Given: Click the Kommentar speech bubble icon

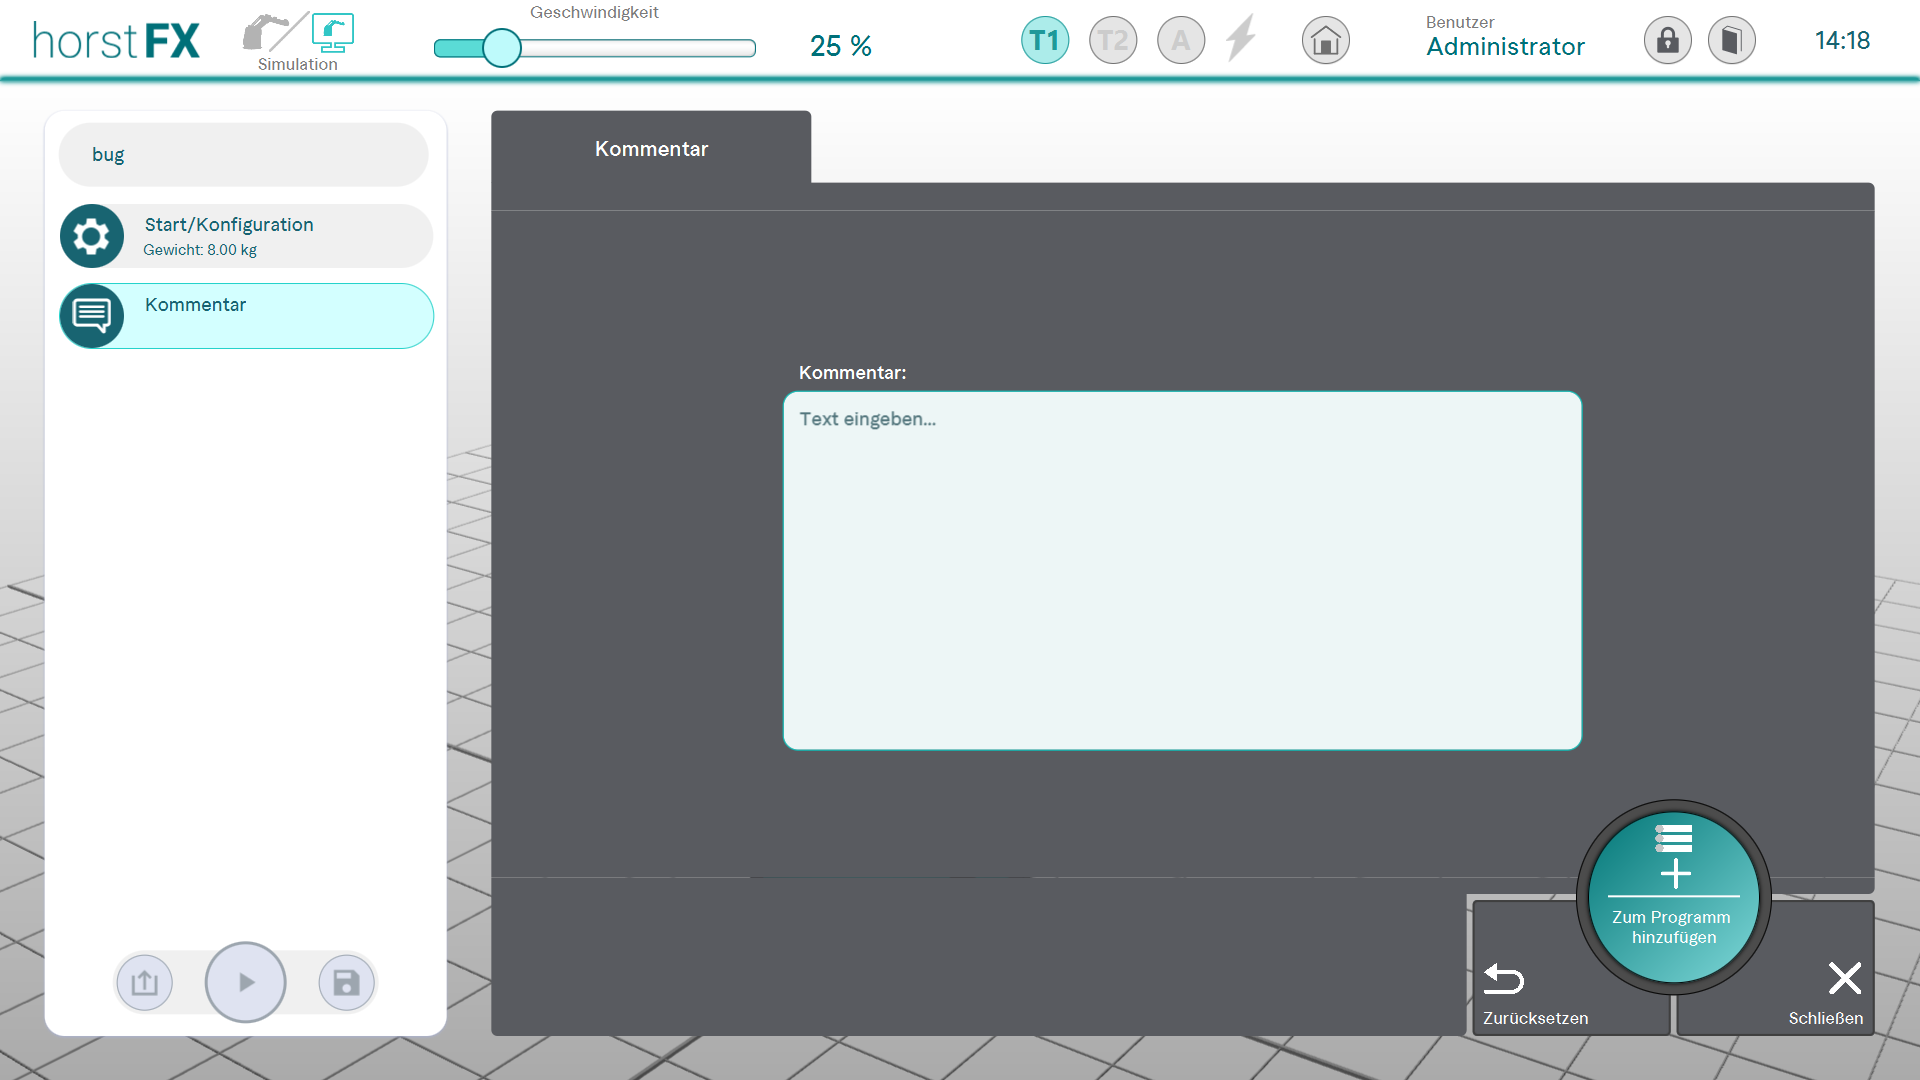Looking at the screenshot, I should click(92, 316).
